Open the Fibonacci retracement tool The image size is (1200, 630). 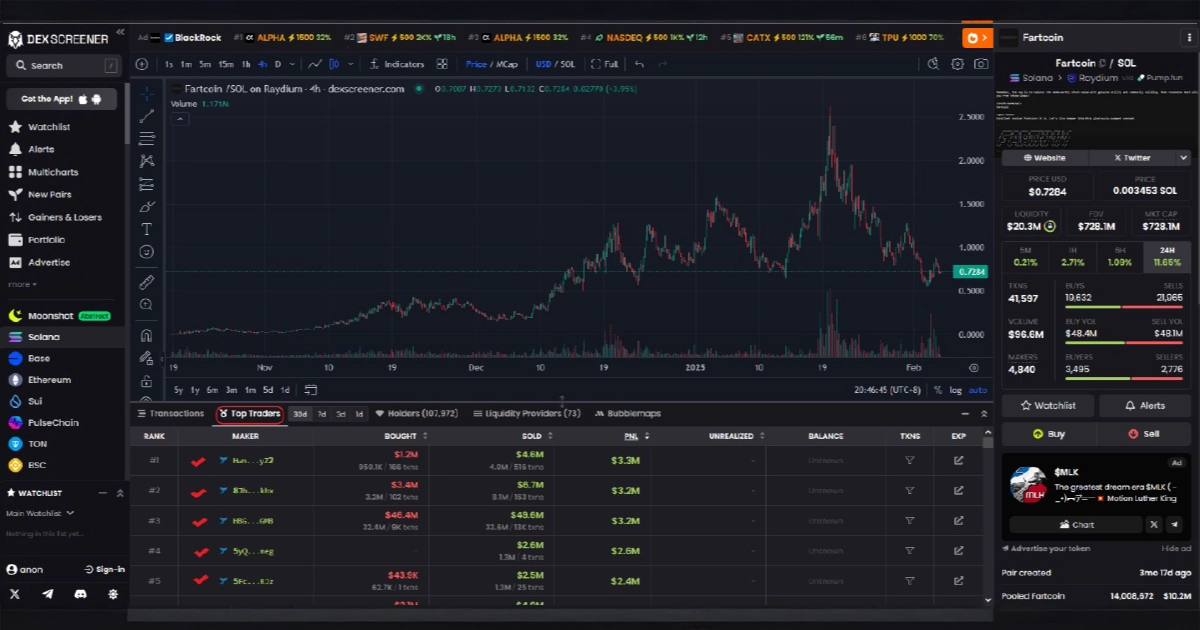pos(147,138)
